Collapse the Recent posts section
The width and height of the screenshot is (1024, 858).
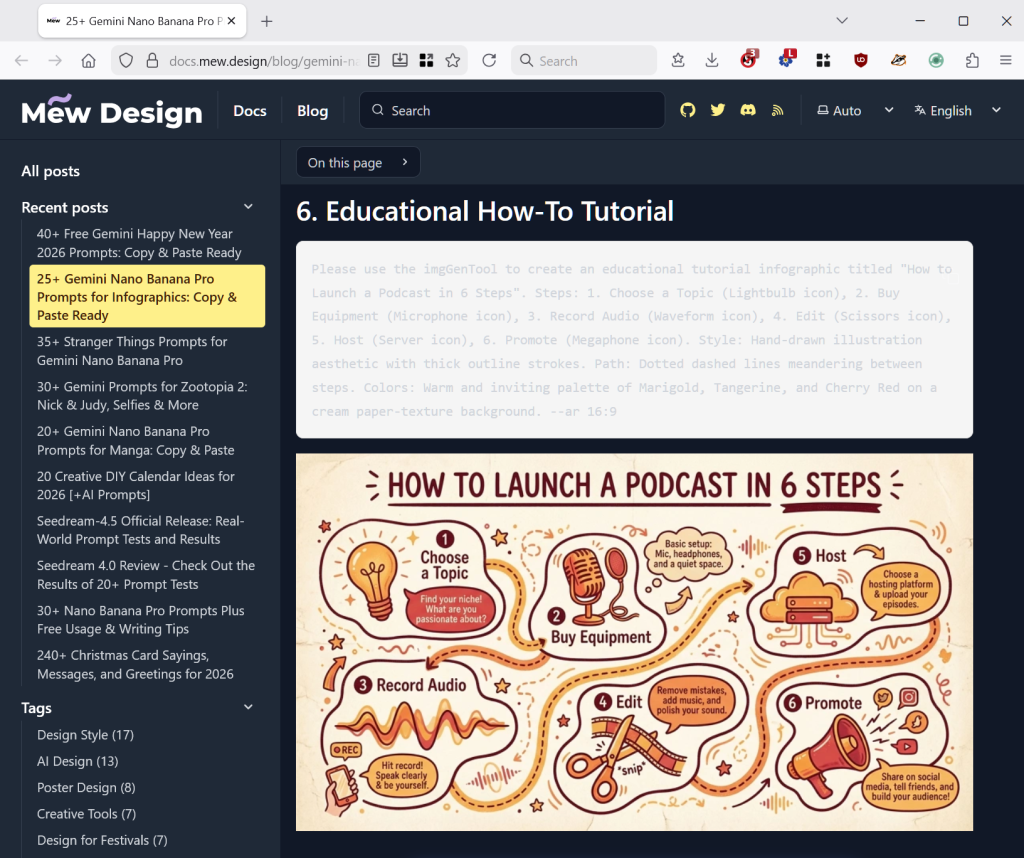248,207
